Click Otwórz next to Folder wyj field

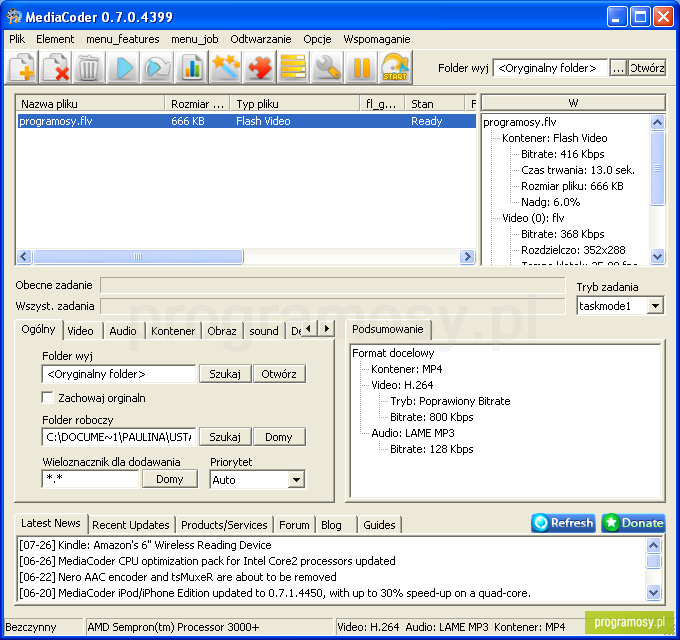tap(279, 374)
